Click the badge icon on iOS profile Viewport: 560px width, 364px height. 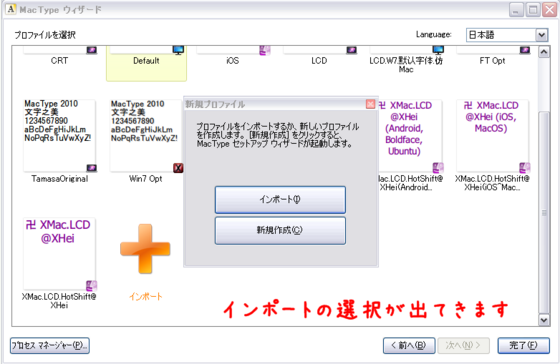click(265, 50)
